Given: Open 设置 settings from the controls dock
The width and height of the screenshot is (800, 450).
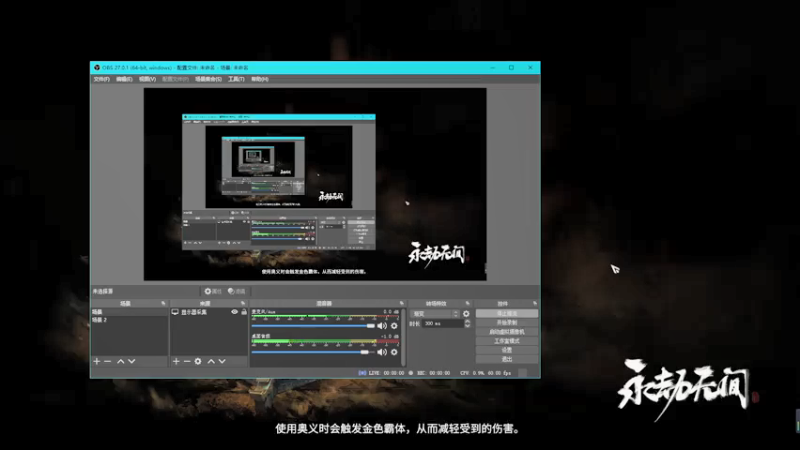Looking at the screenshot, I should [507, 350].
